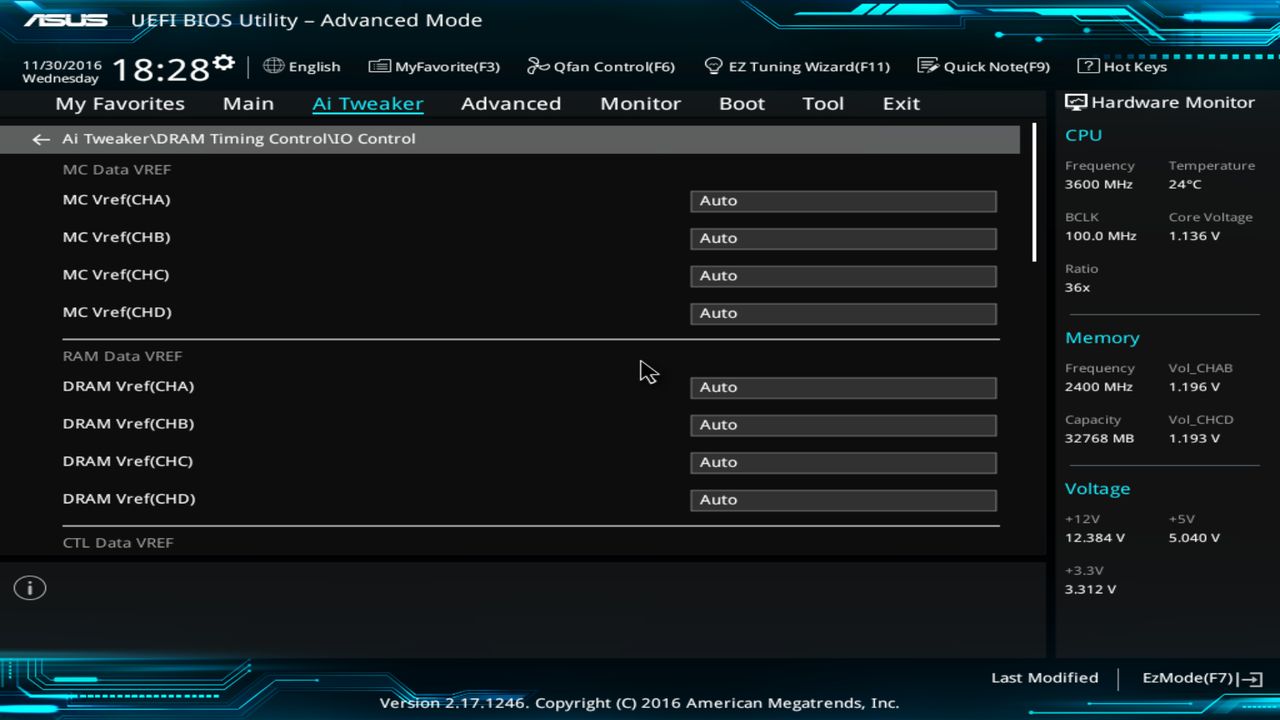Open the Monitor section
Image resolution: width=1280 pixels, height=720 pixels.
tap(640, 103)
